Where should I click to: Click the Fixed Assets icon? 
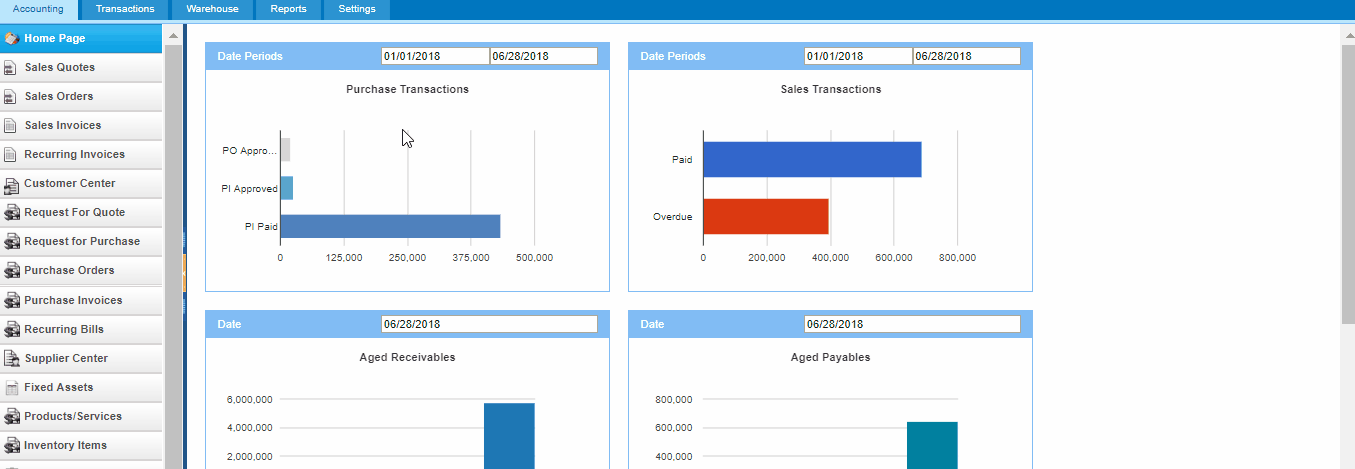click(12, 387)
